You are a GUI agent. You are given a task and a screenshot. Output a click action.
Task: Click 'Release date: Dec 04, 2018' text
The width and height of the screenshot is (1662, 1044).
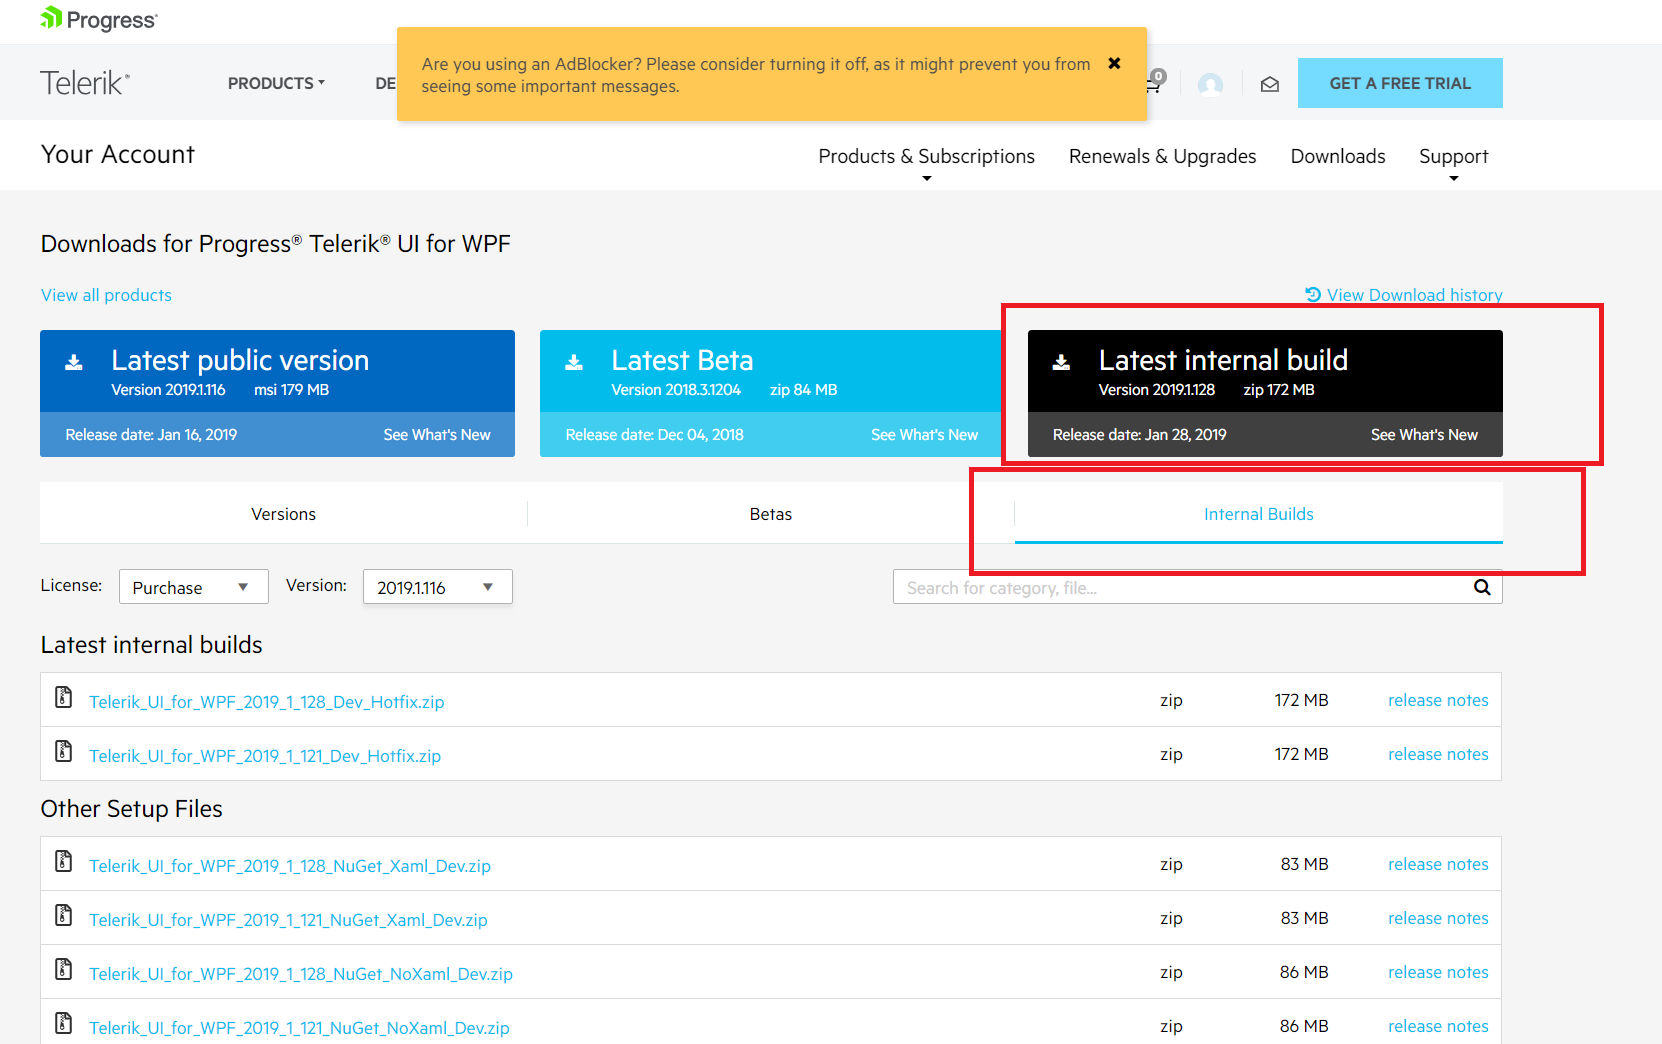pyautogui.click(x=655, y=435)
